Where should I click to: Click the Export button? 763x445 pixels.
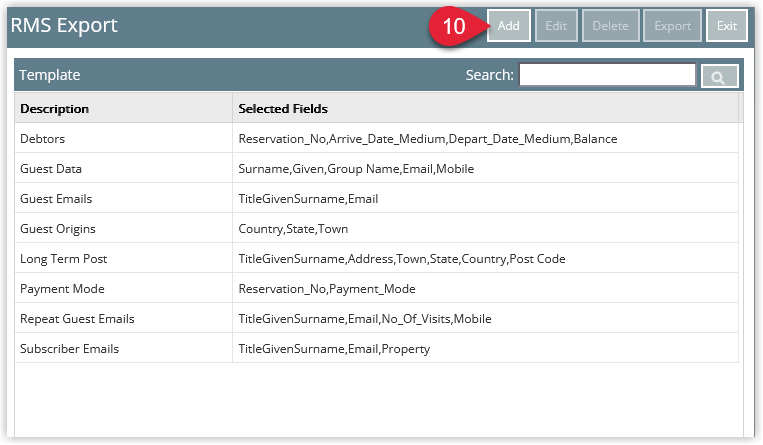click(672, 26)
